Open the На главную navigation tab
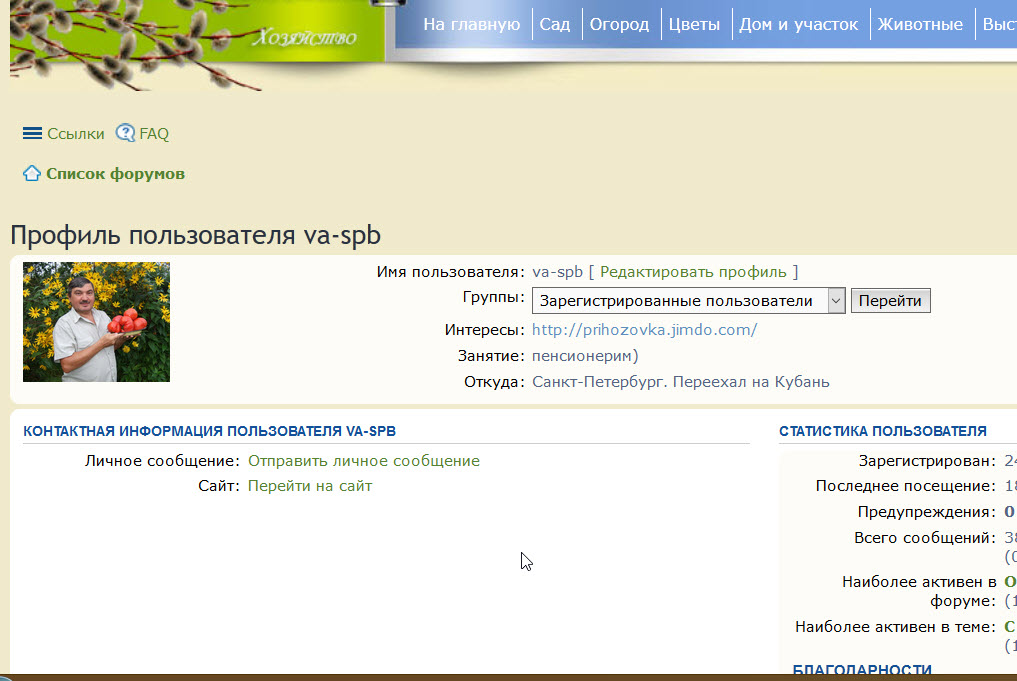 (x=471, y=25)
